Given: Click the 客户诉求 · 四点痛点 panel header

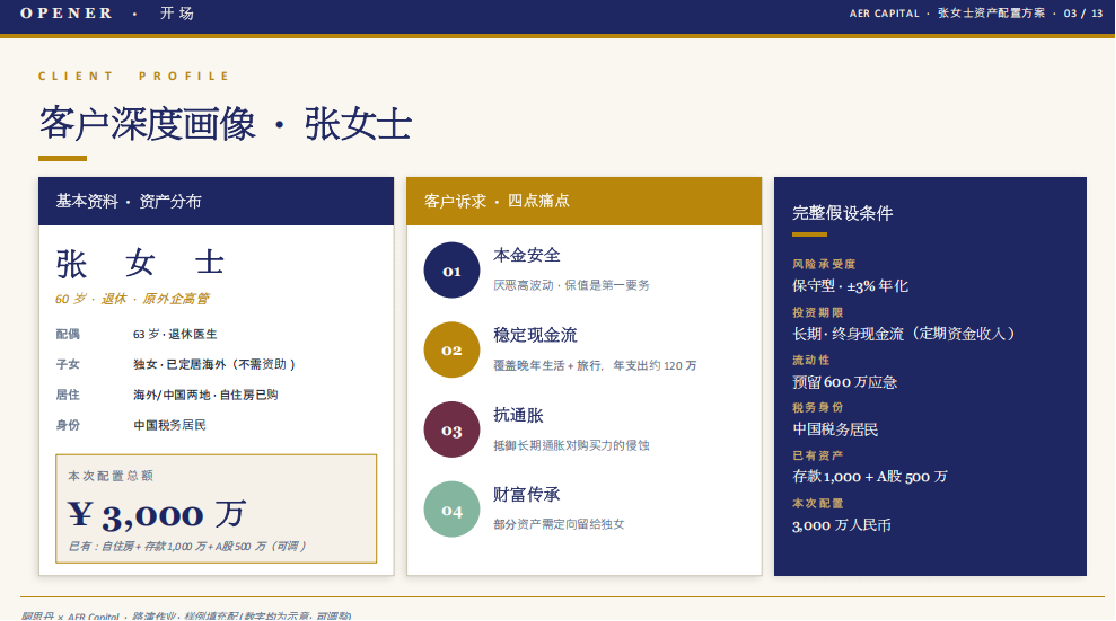Looking at the screenshot, I should [584, 201].
